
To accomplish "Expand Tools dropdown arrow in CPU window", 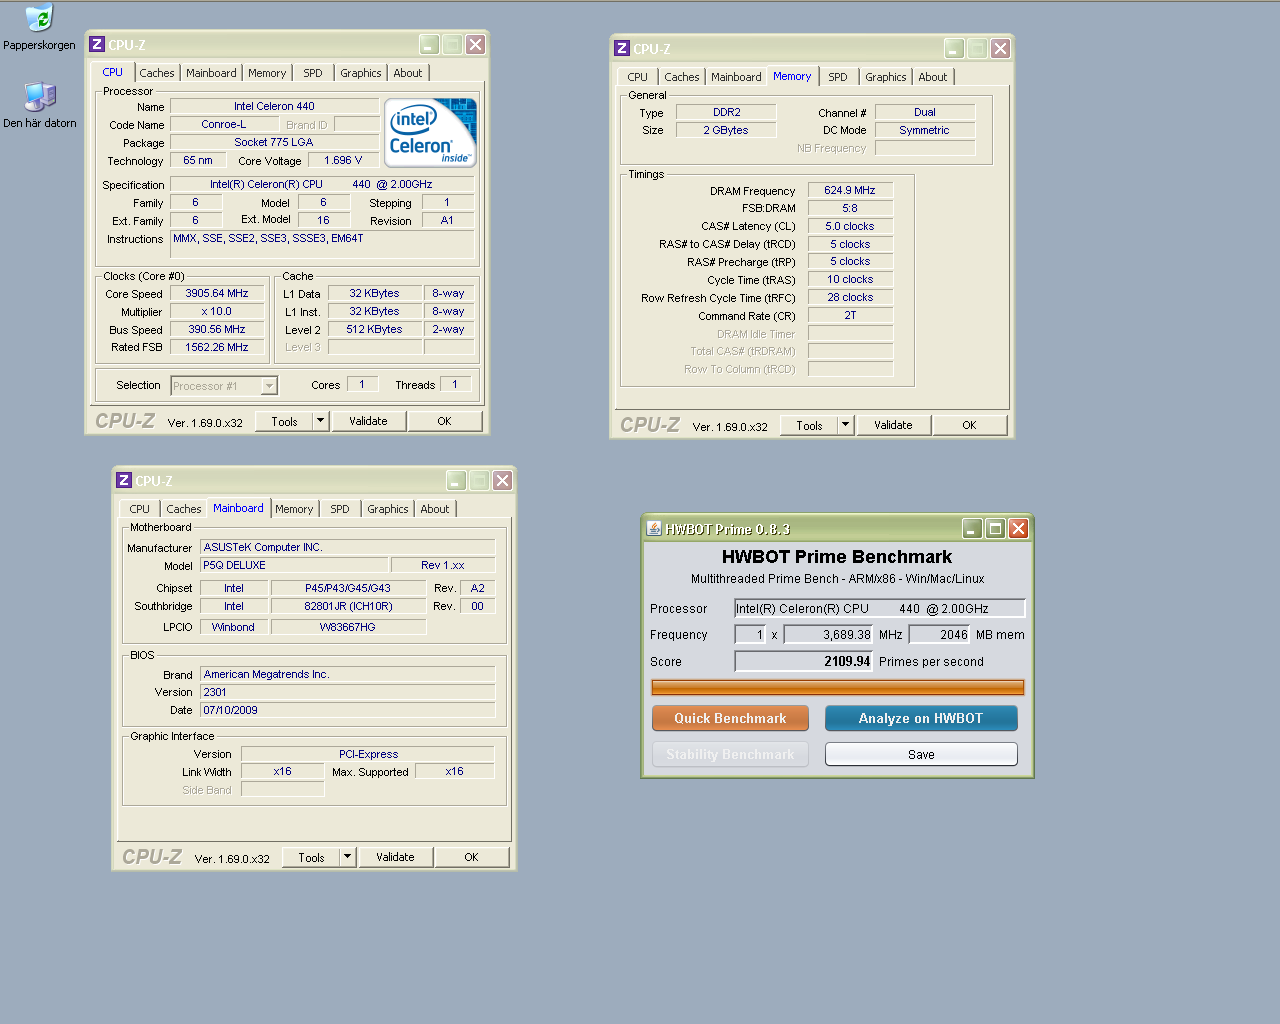I will pyautogui.click(x=321, y=421).
